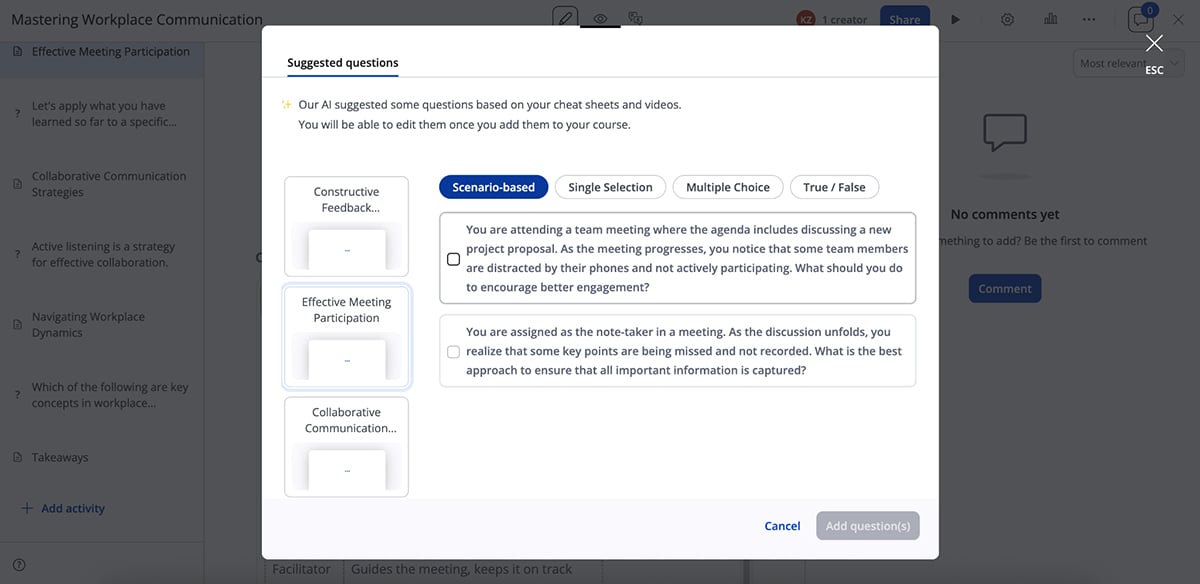Select the Constructive Feedback cheat sheet card
The height and width of the screenshot is (584, 1200).
click(x=346, y=226)
